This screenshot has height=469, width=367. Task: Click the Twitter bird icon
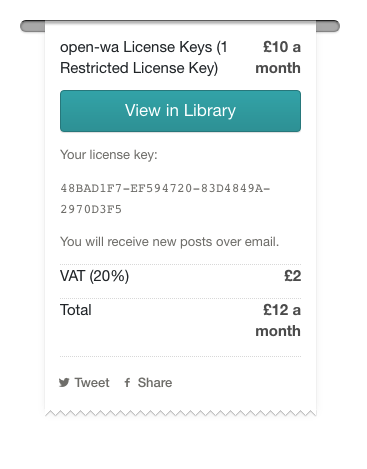64,382
